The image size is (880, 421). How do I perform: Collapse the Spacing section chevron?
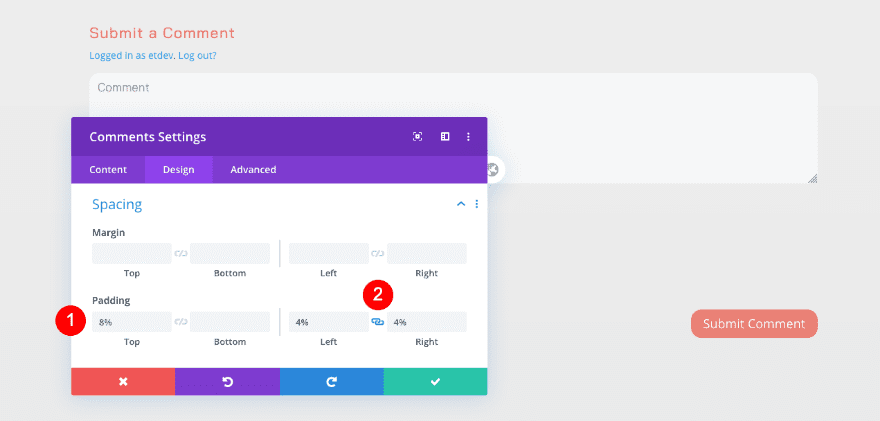tap(461, 204)
